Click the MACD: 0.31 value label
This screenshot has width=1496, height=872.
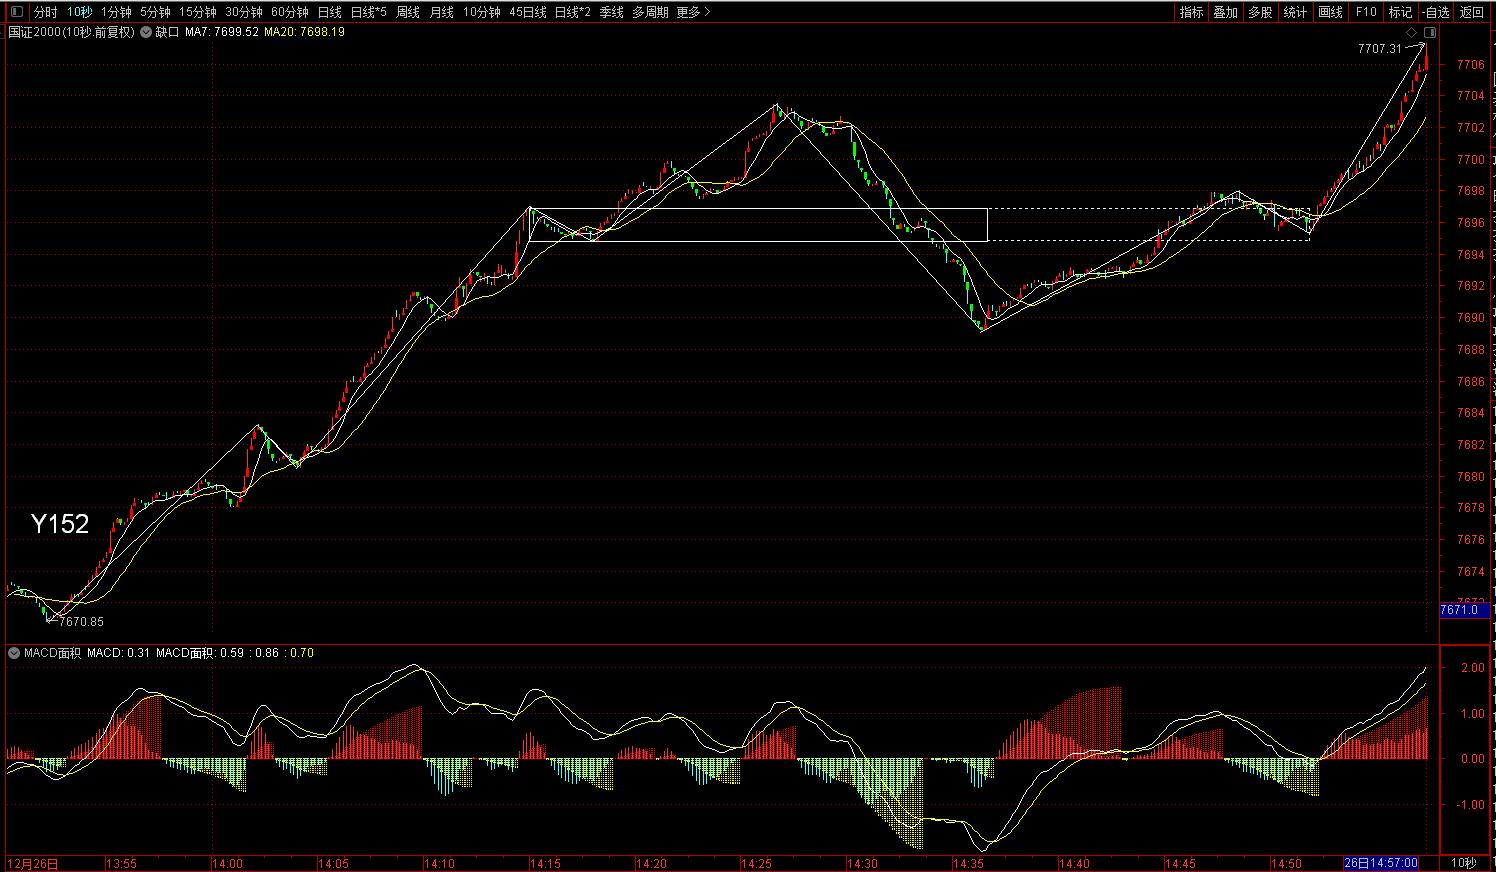click(118, 653)
